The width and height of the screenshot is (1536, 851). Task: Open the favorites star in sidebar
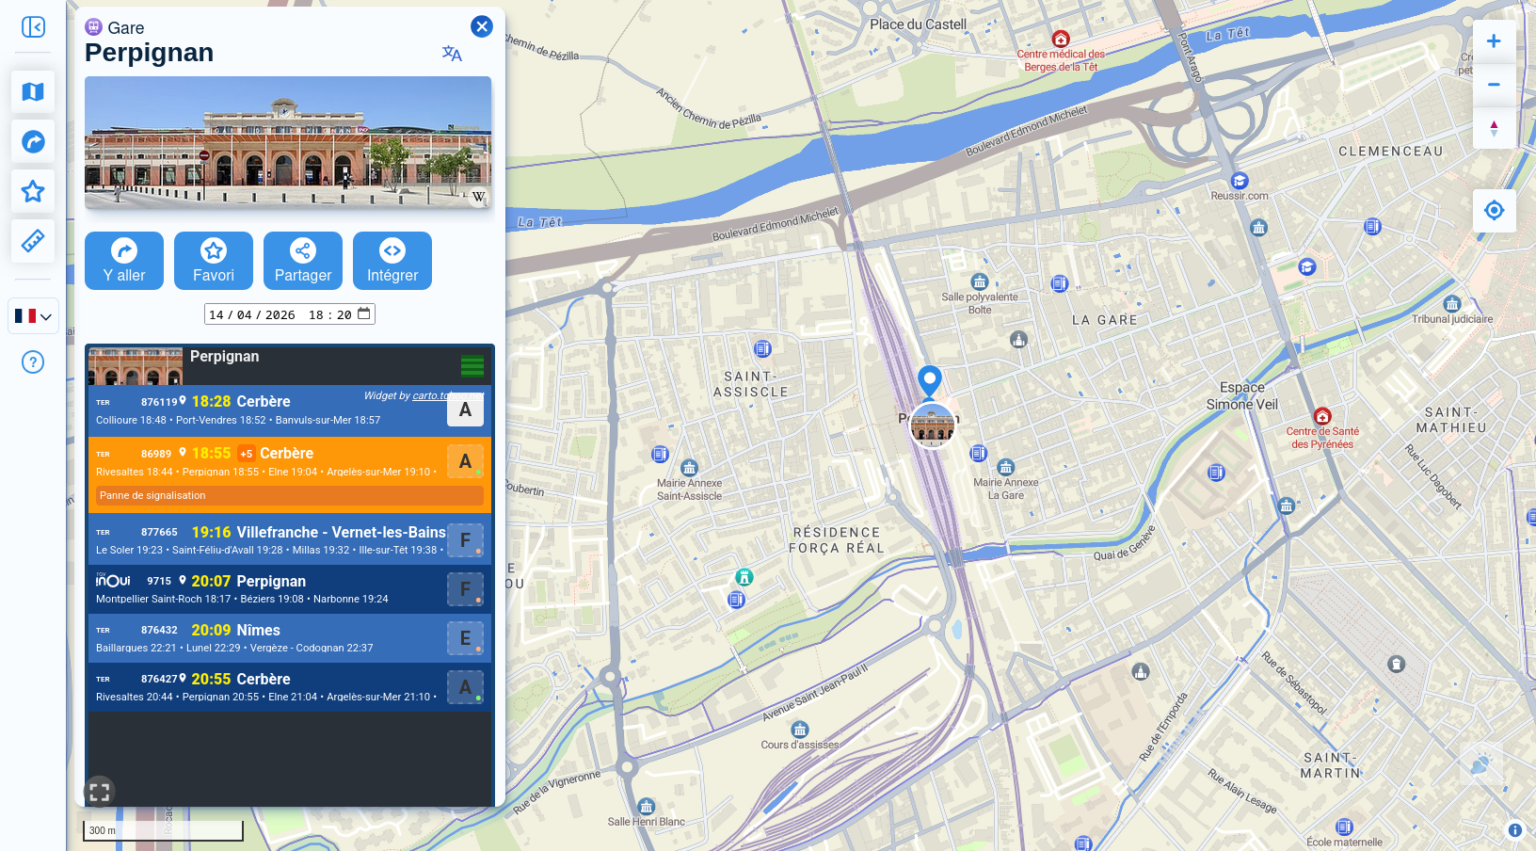pyautogui.click(x=33, y=191)
